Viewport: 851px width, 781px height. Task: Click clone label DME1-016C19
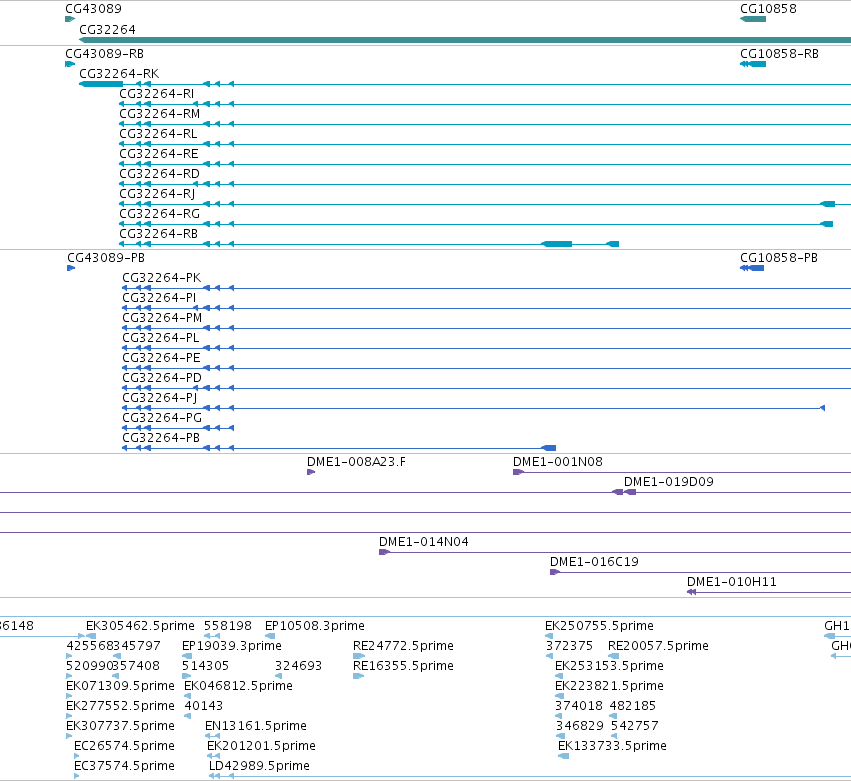click(x=594, y=562)
